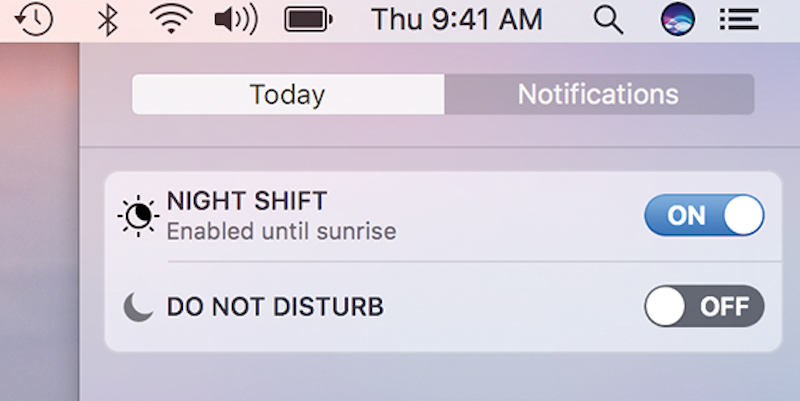
Task: Click the NIGHT SHIFT label
Action: (246, 201)
